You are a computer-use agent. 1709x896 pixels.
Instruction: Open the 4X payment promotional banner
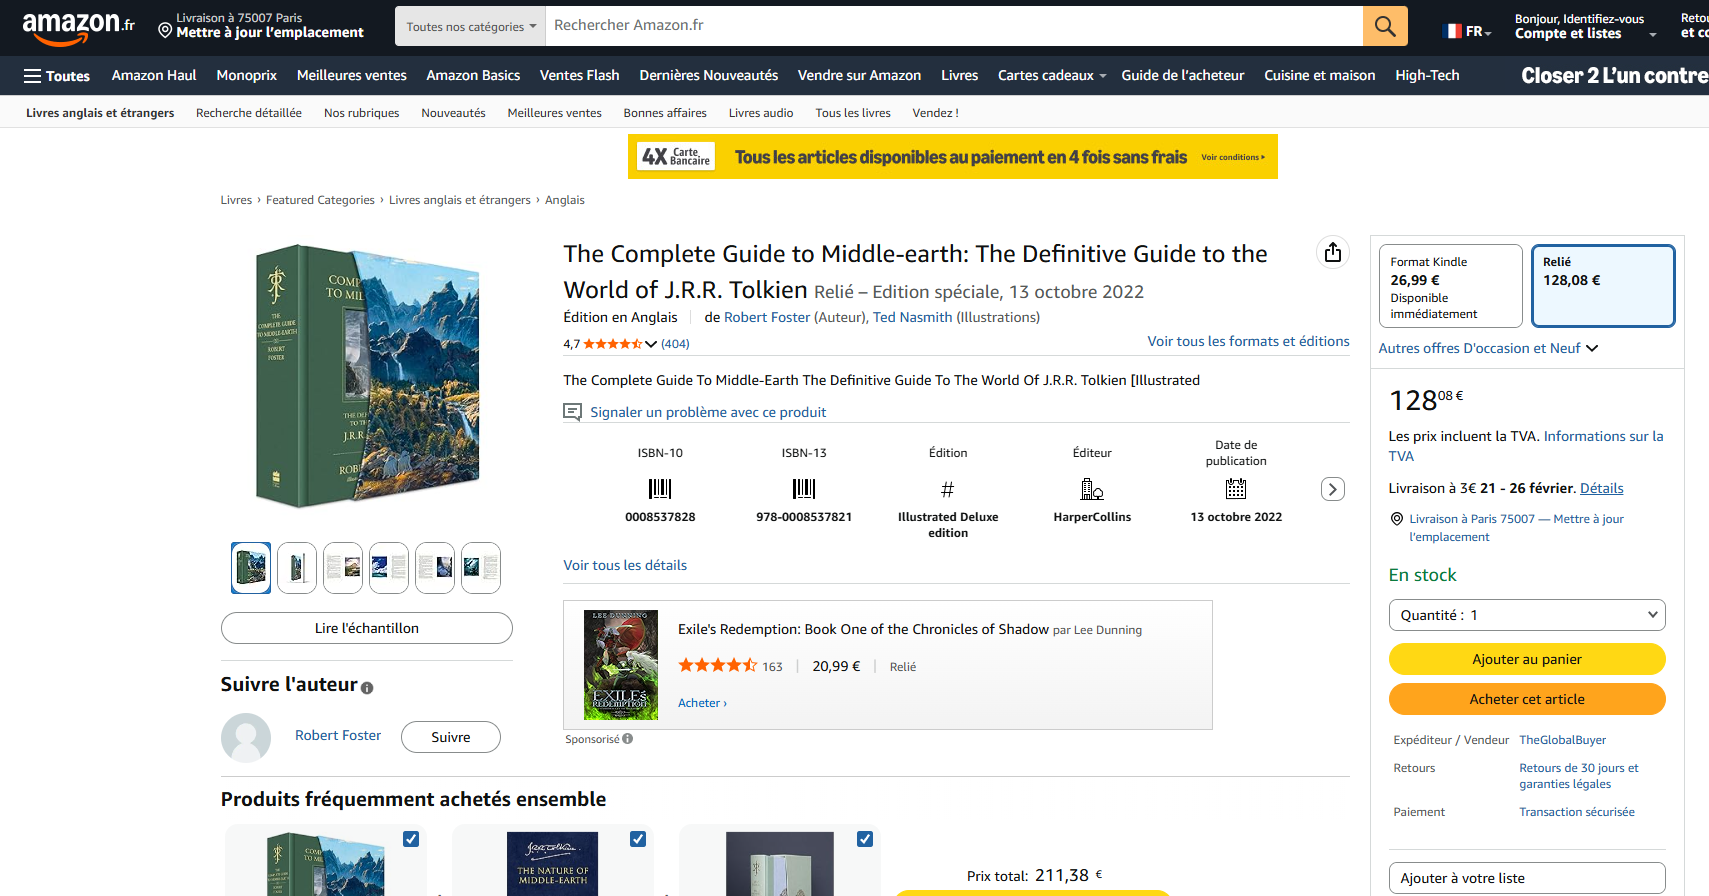953,157
